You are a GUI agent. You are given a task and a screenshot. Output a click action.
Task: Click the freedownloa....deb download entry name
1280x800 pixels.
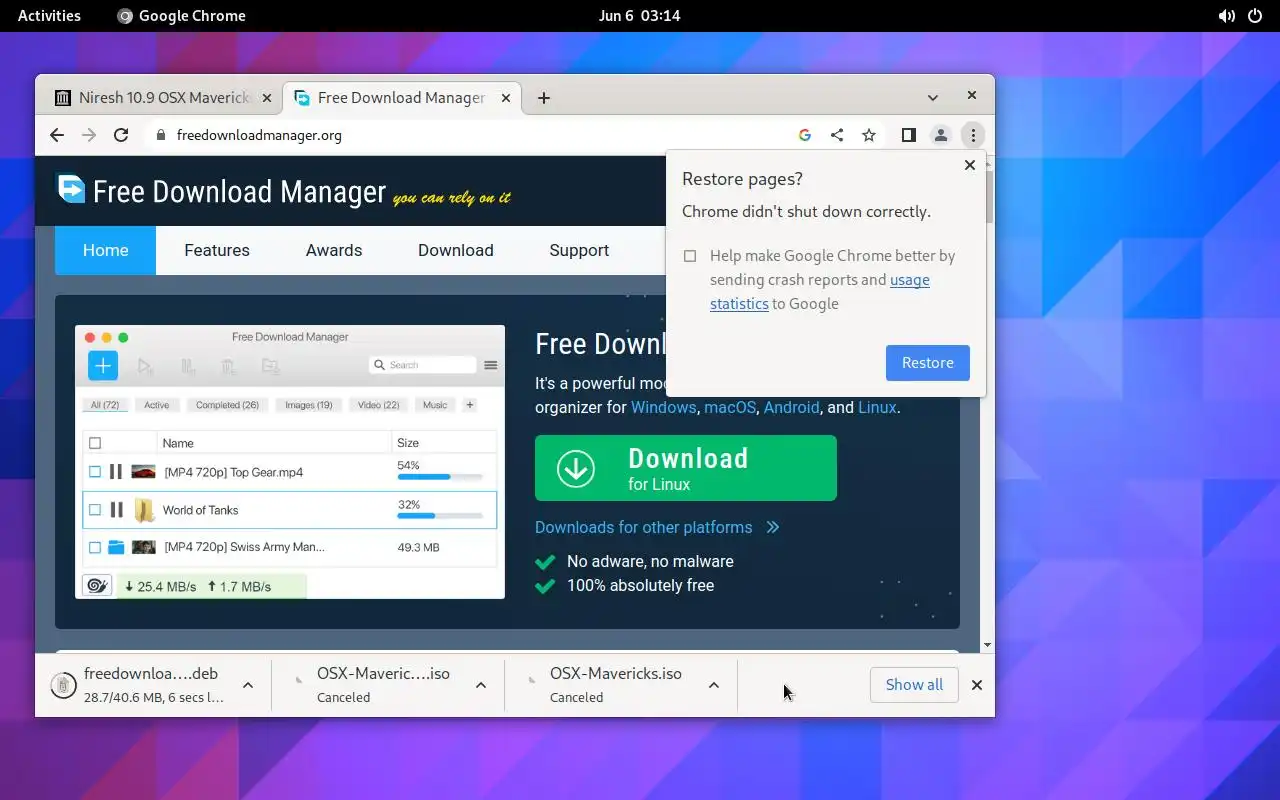(151, 674)
